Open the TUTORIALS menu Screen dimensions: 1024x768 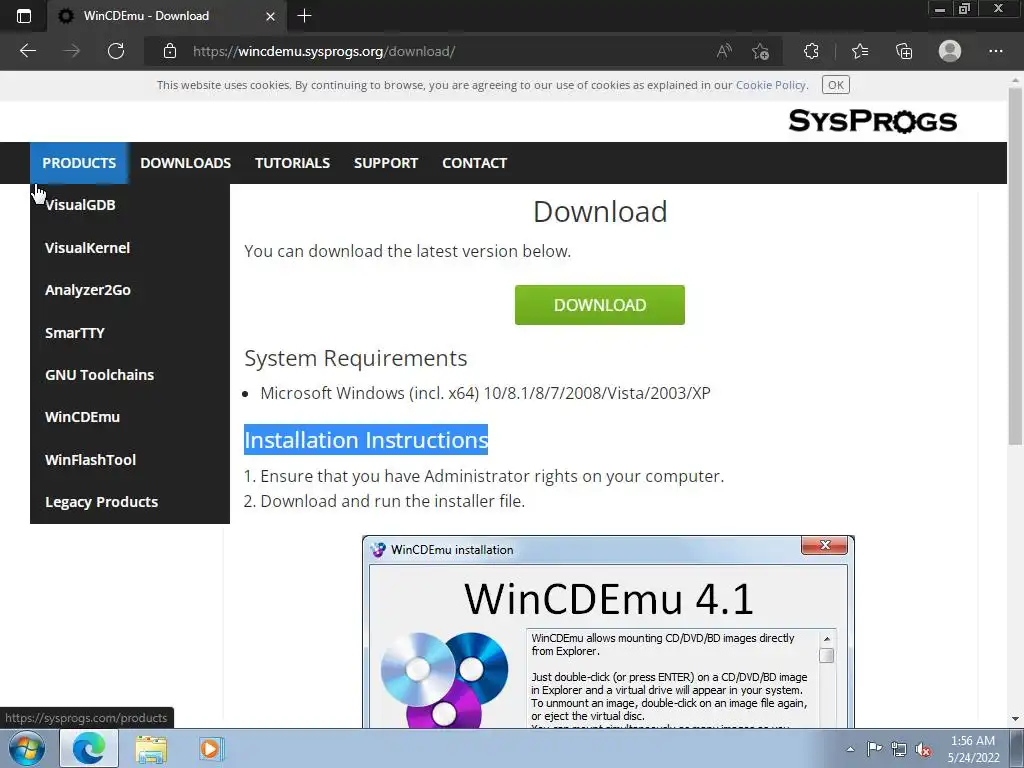tap(293, 163)
